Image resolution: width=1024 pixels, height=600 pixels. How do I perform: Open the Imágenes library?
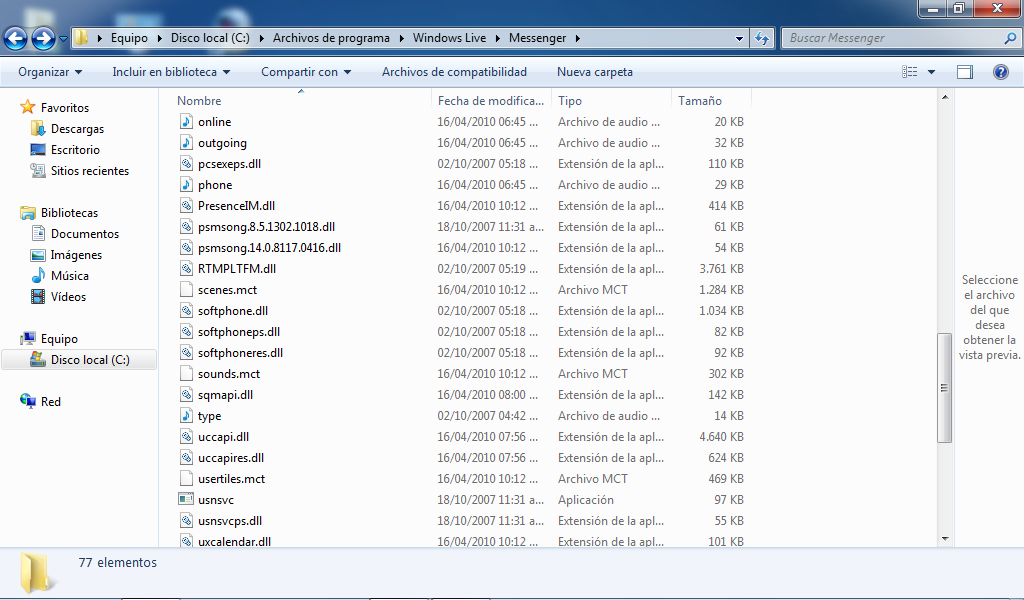click(76, 255)
